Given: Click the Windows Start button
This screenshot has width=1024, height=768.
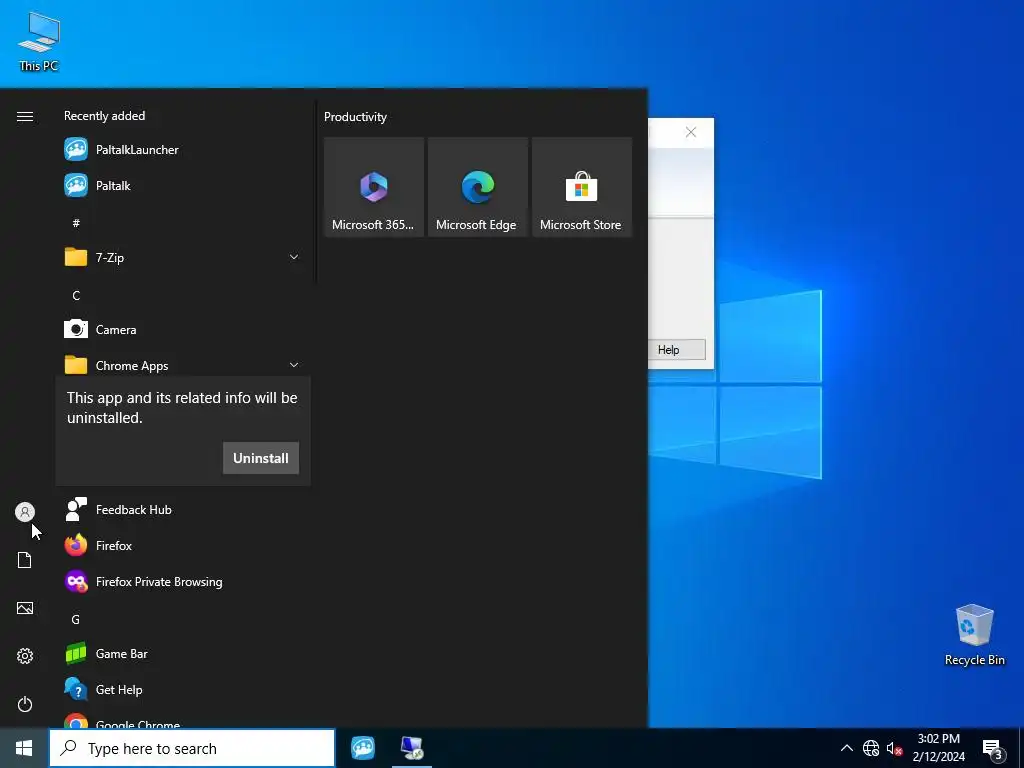Looking at the screenshot, I should (x=24, y=748).
